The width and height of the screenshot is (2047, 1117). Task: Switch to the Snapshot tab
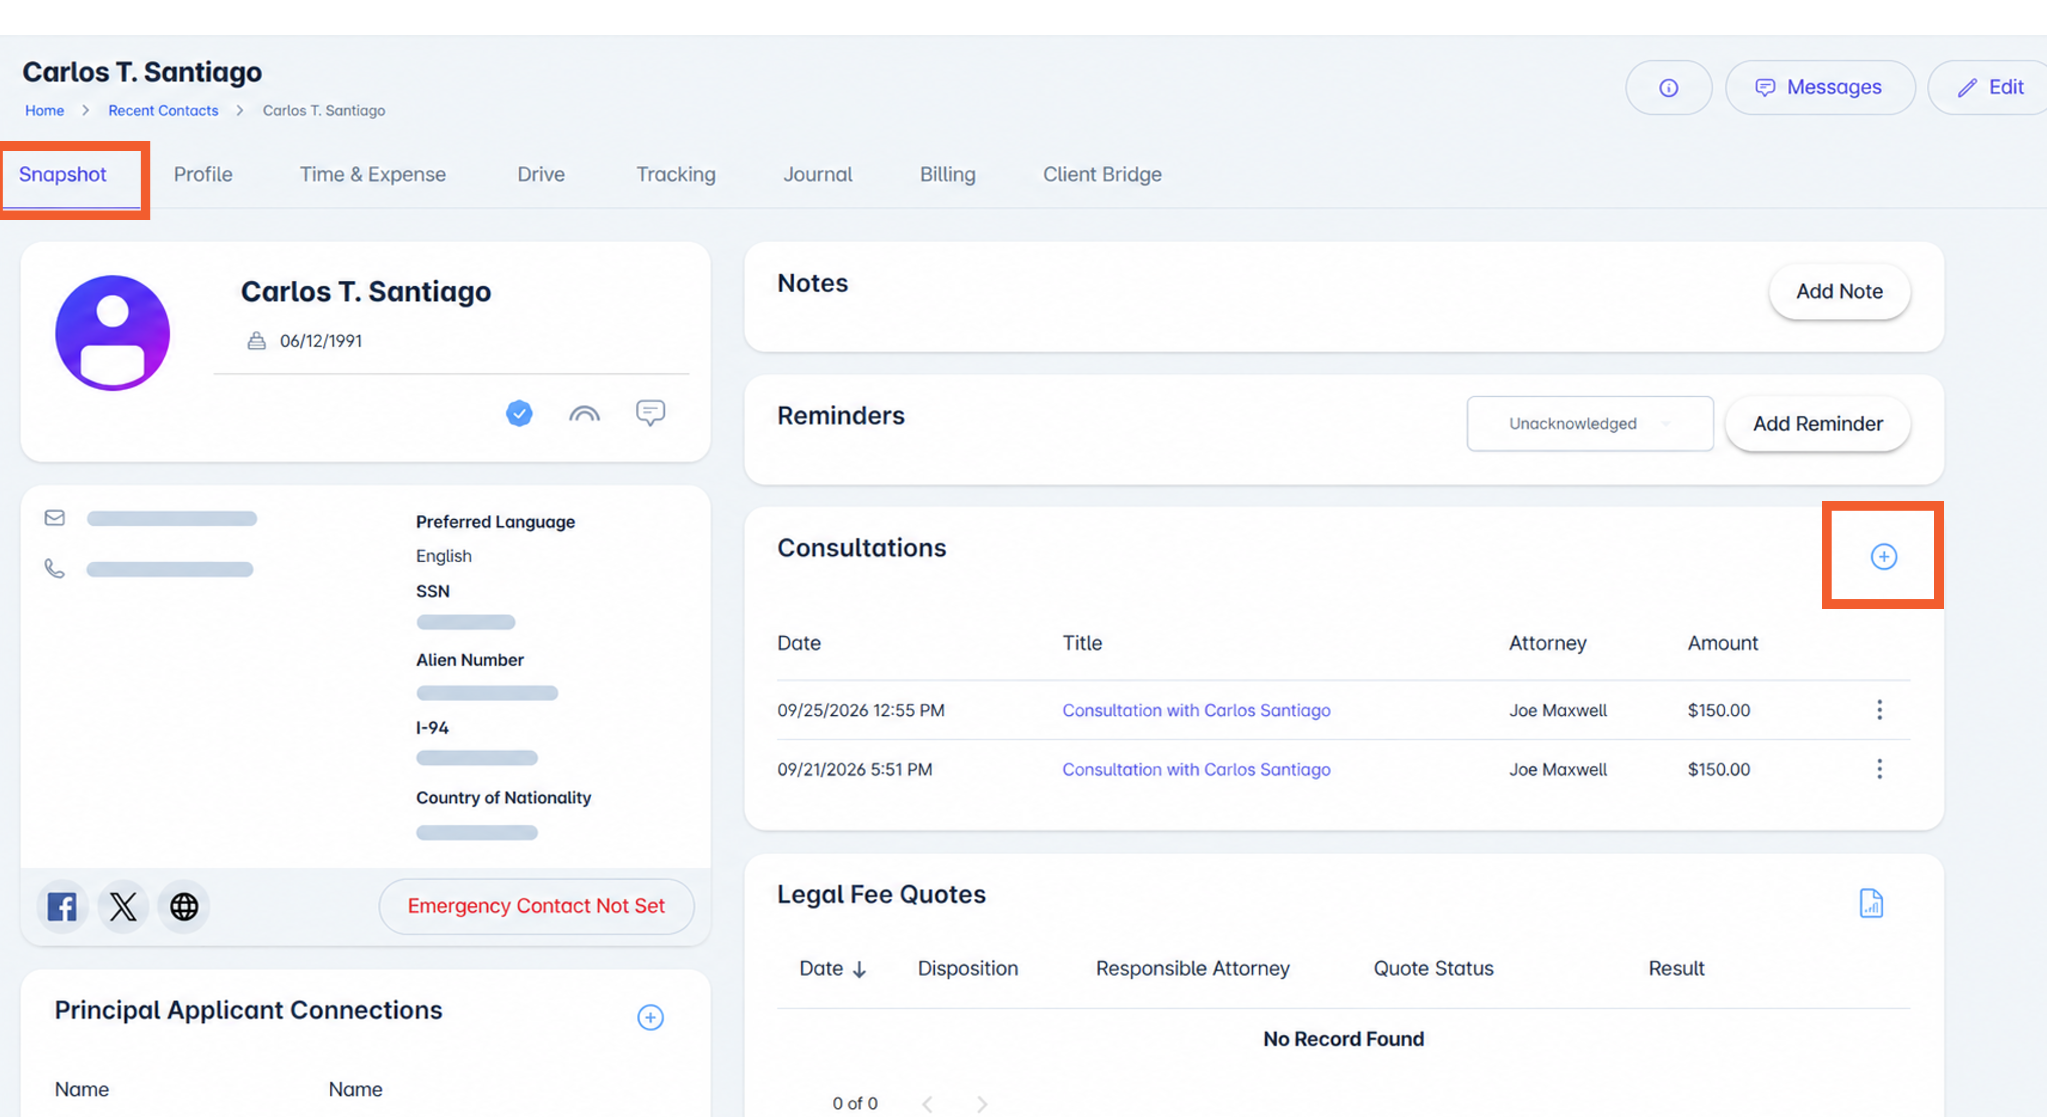63,175
